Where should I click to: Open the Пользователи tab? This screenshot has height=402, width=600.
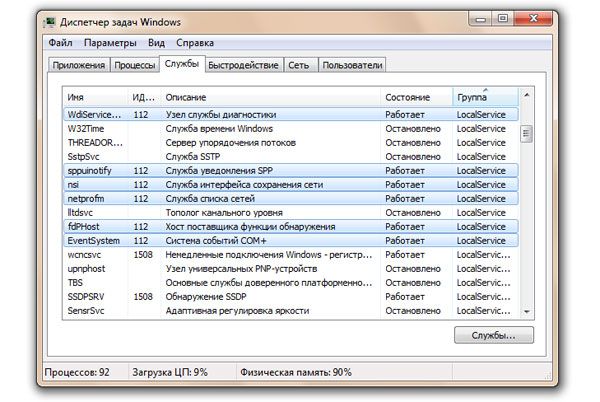[x=352, y=65]
